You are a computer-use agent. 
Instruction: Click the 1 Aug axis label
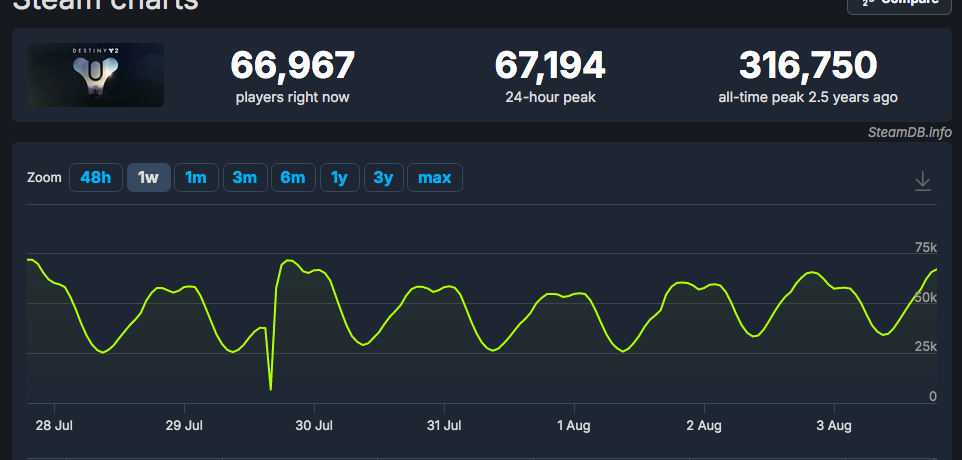(x=574, y=426)
